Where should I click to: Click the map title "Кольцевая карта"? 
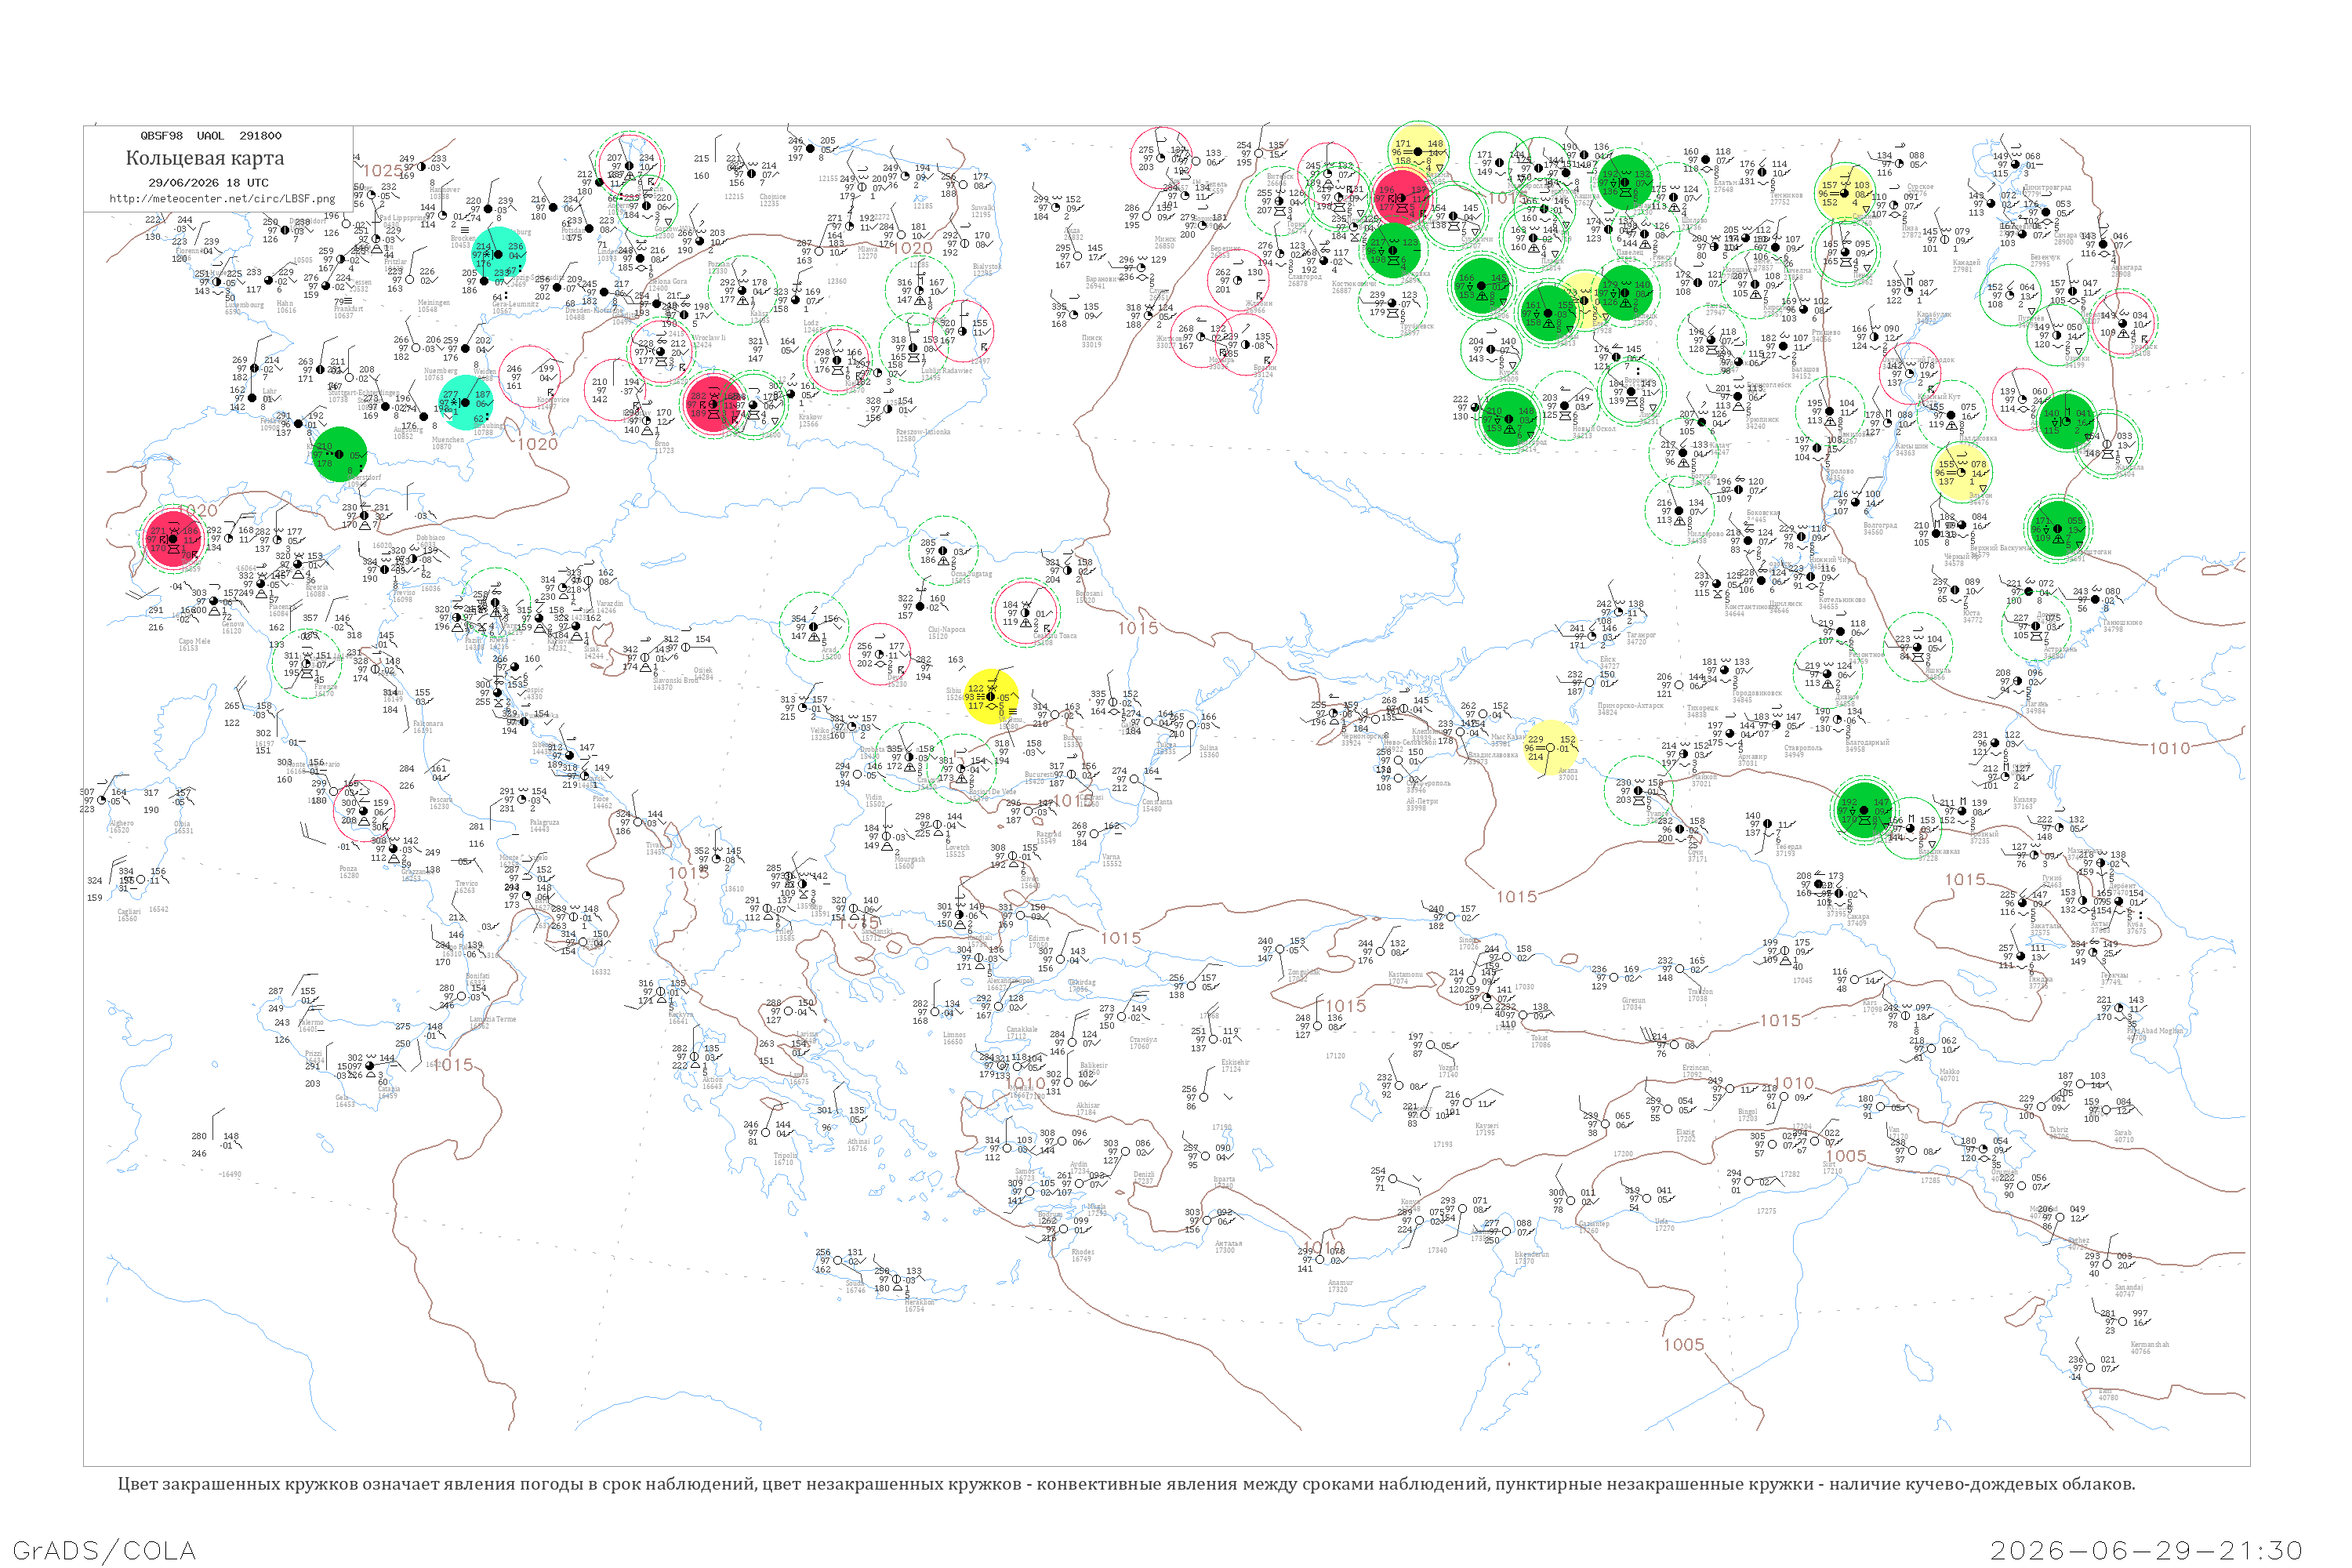coord(205,158)
